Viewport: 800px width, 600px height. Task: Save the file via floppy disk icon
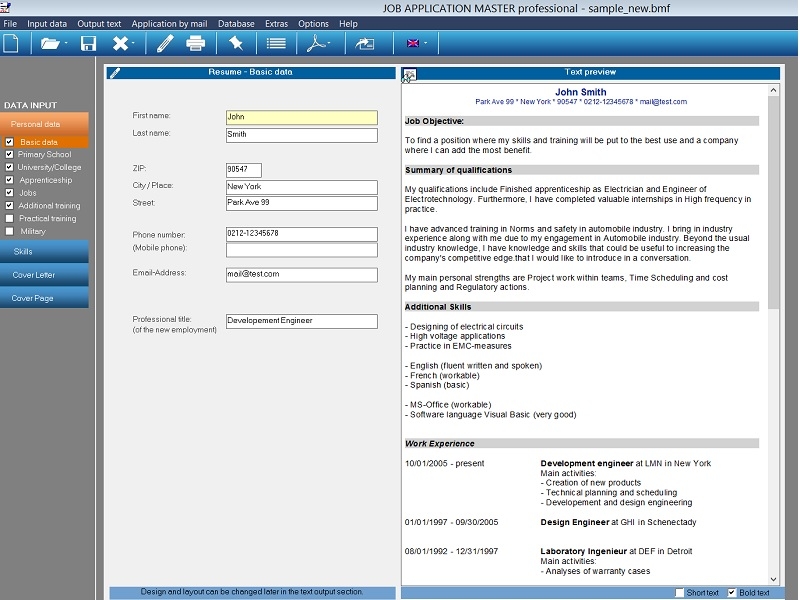(88, 43)
